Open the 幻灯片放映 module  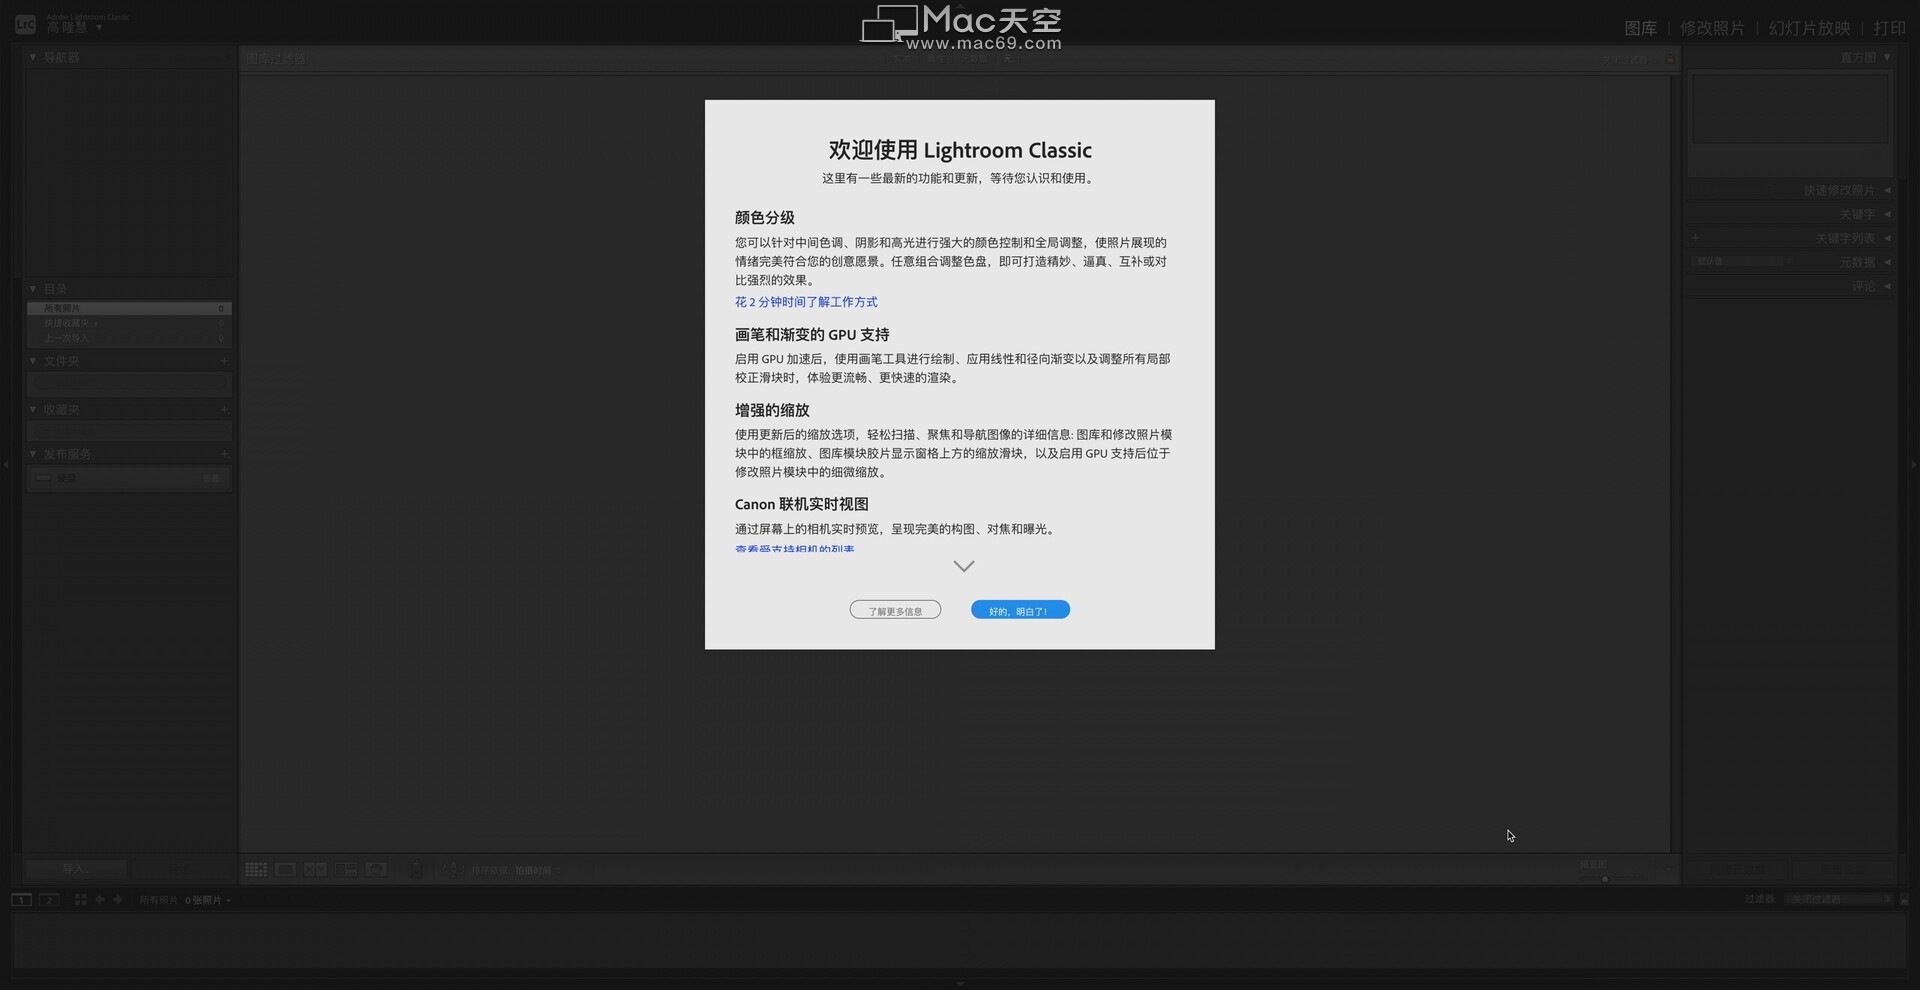pyautogui.click(x=1809, y=28)
